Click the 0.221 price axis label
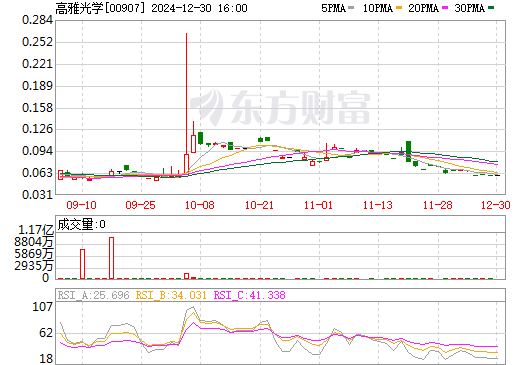 [x=37, y=64]
